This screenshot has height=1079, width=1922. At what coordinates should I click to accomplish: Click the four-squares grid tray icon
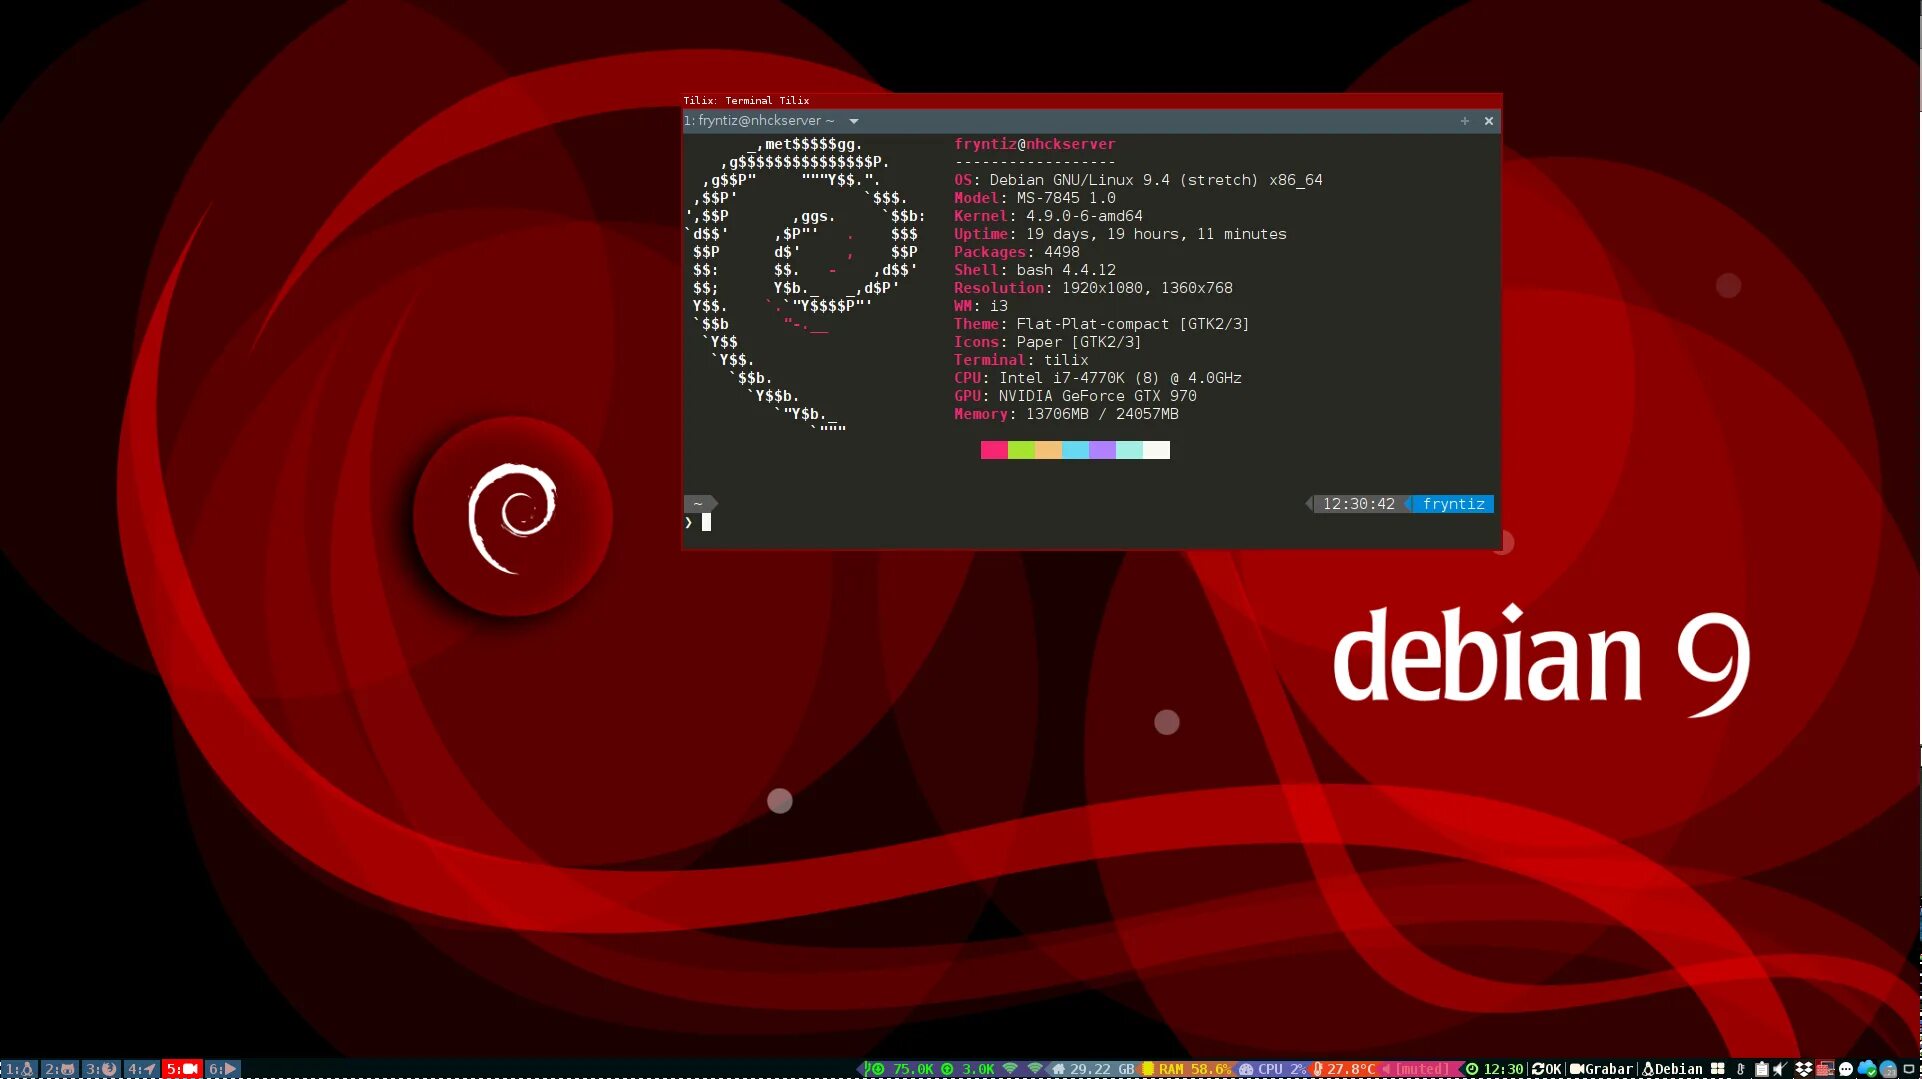[x=1718, y=1069]
